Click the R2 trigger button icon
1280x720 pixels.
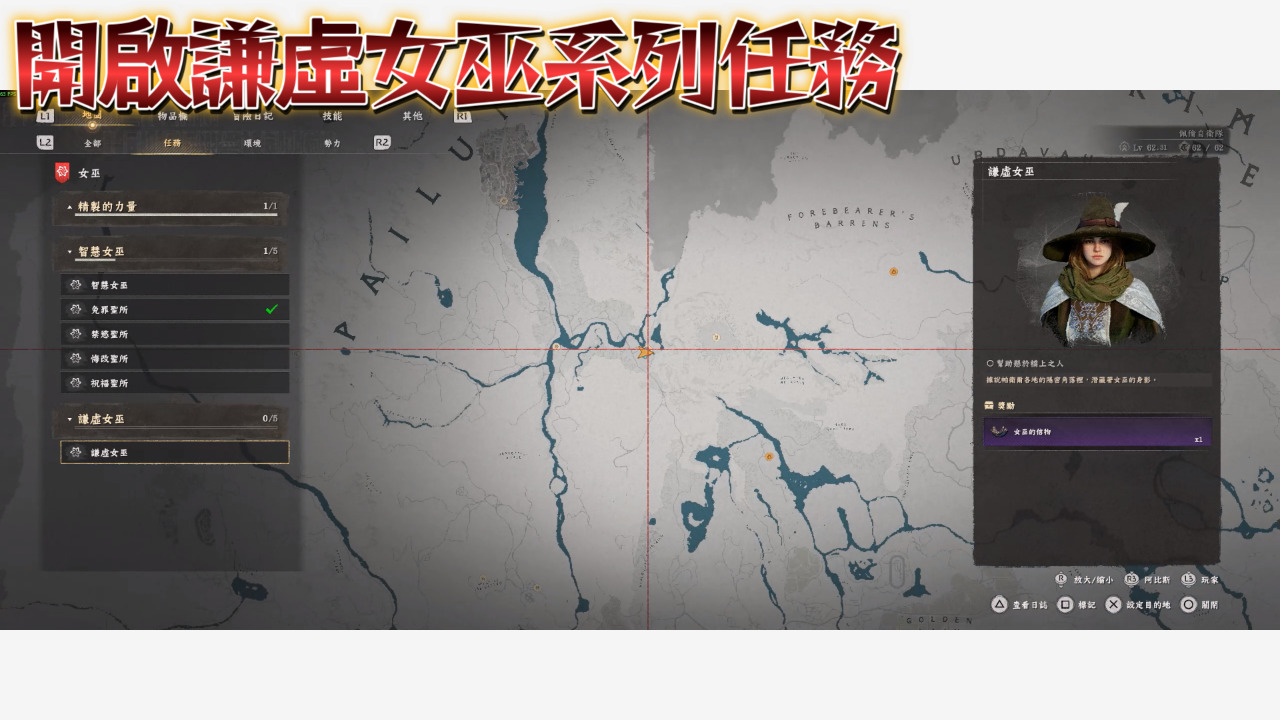point(382,143)
